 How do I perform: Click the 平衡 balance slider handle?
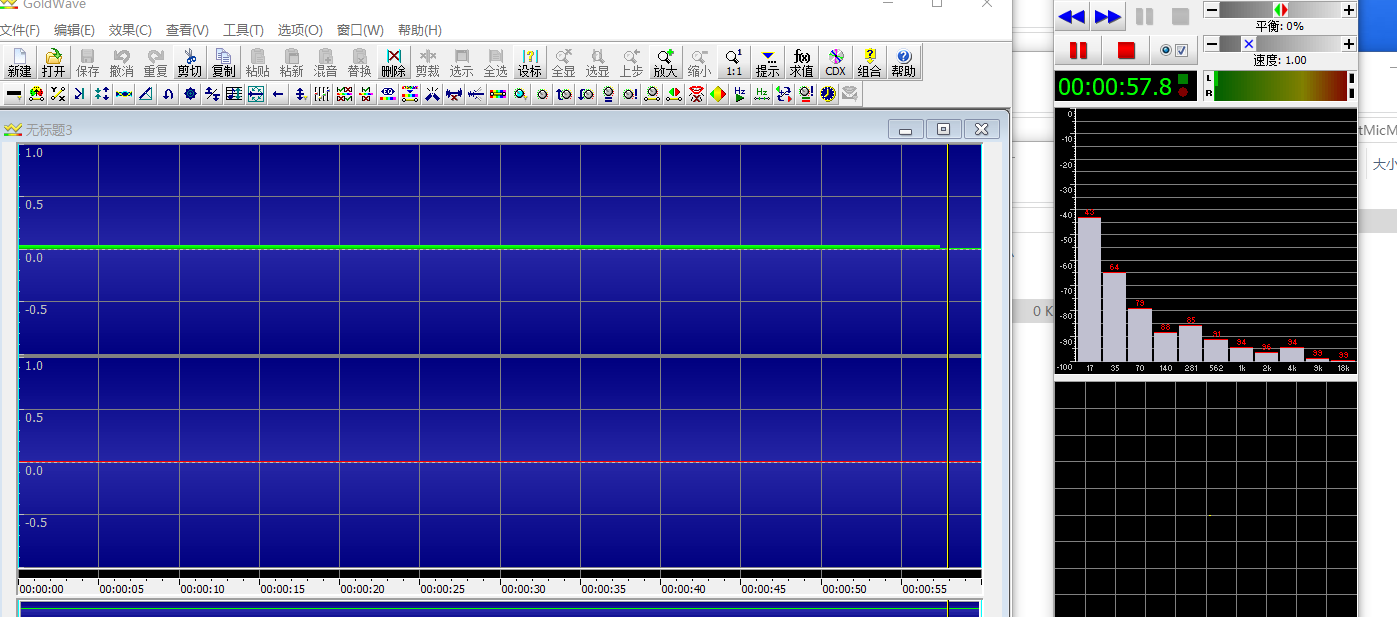coord(1280,9)
